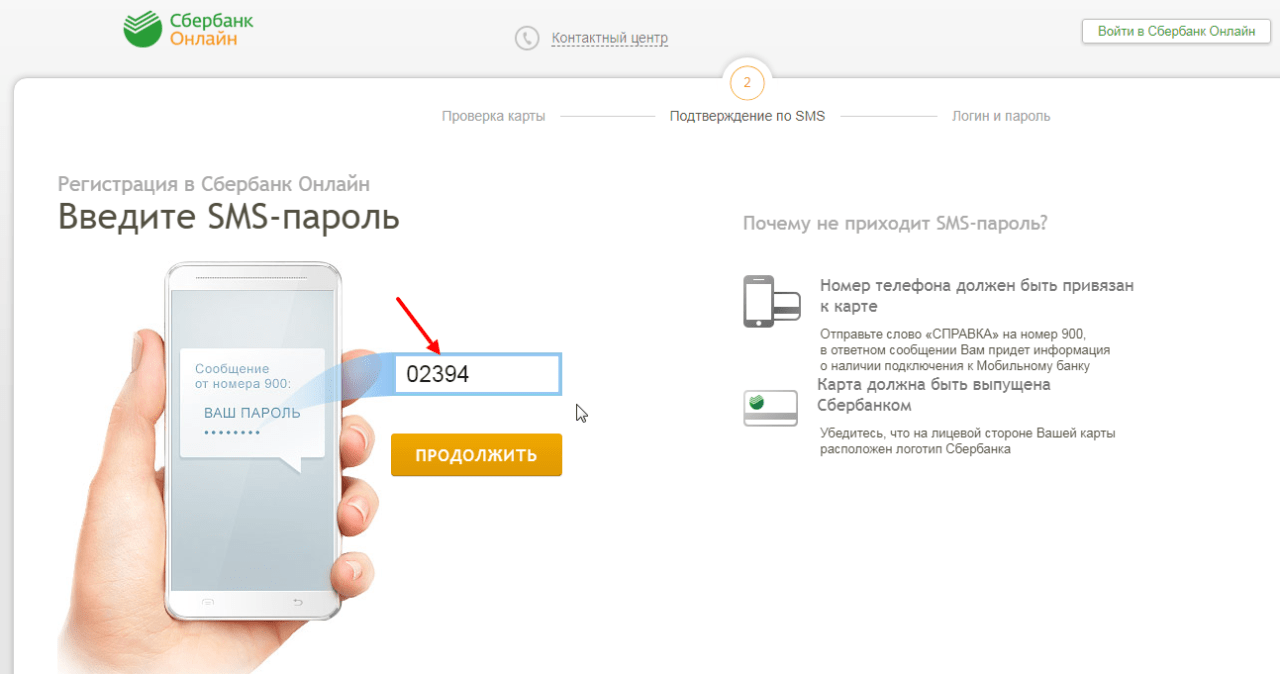Click Войти в Сбербанк Онлайн button
The width and height of the screenshot is (1280, 674).
[1176, 31]
